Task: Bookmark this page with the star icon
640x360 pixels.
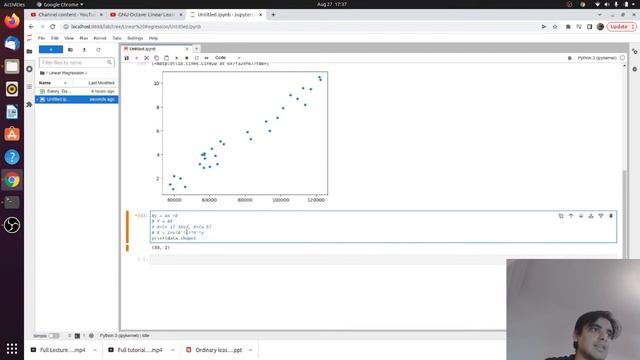Action: click(555, 27)
